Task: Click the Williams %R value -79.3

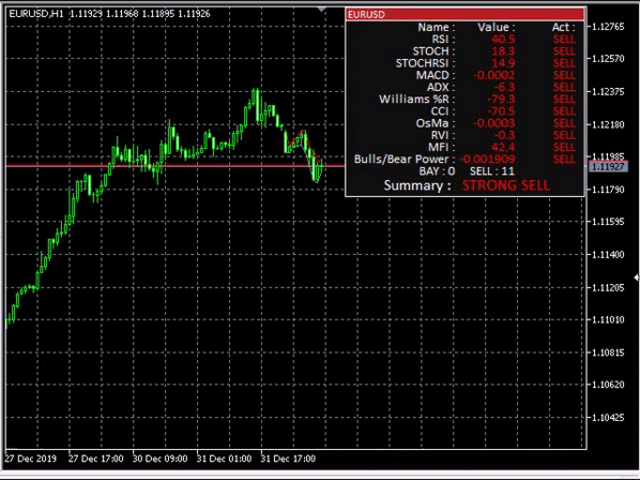Action: pyautogui.click(x=501, y=99)
